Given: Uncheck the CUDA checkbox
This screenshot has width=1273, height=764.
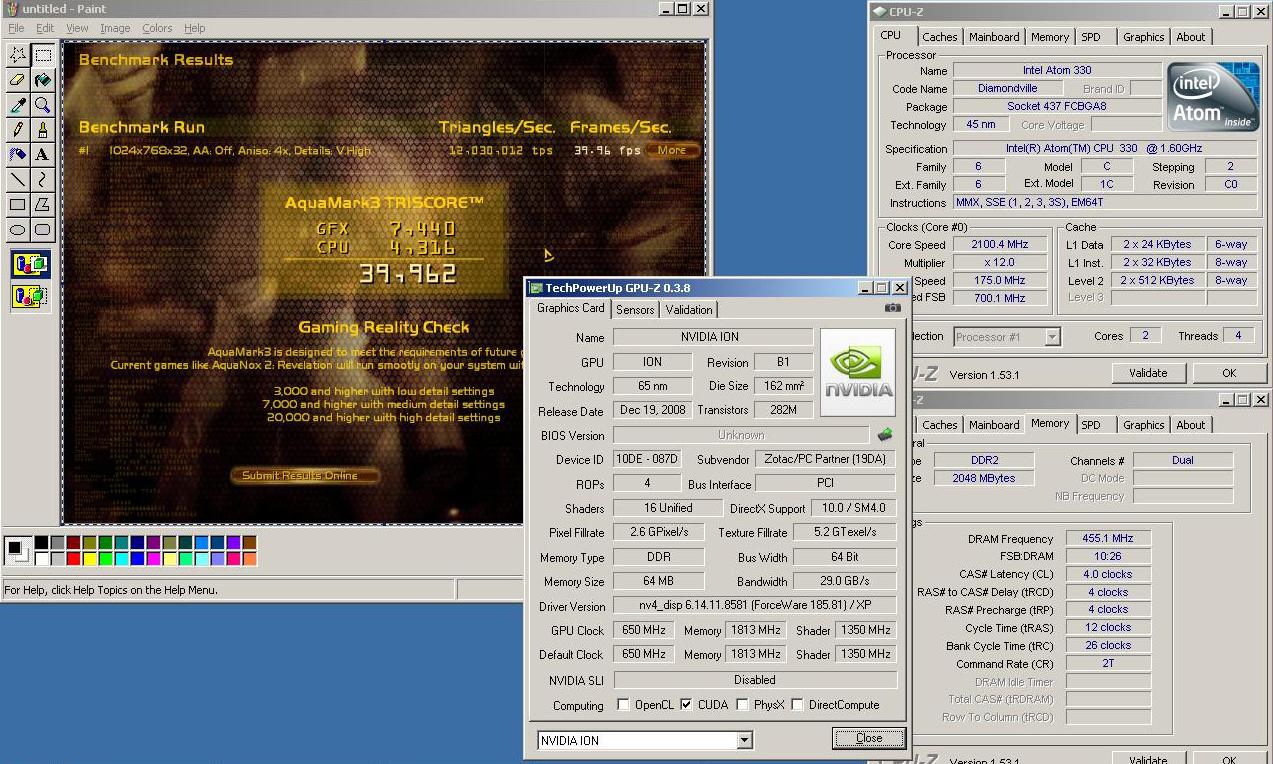Looking at the screenshot, I should coord(686,705).
